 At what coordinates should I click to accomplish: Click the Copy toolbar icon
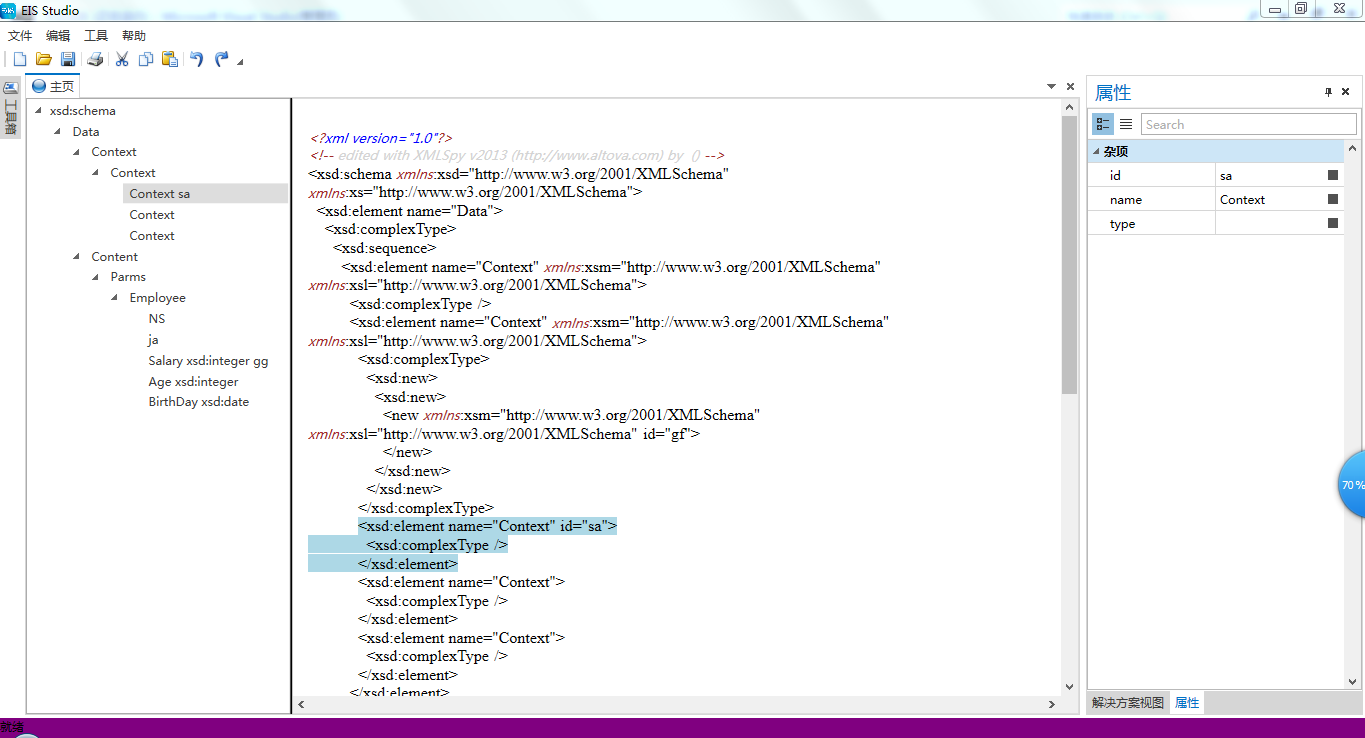click(x=146, y=59)
